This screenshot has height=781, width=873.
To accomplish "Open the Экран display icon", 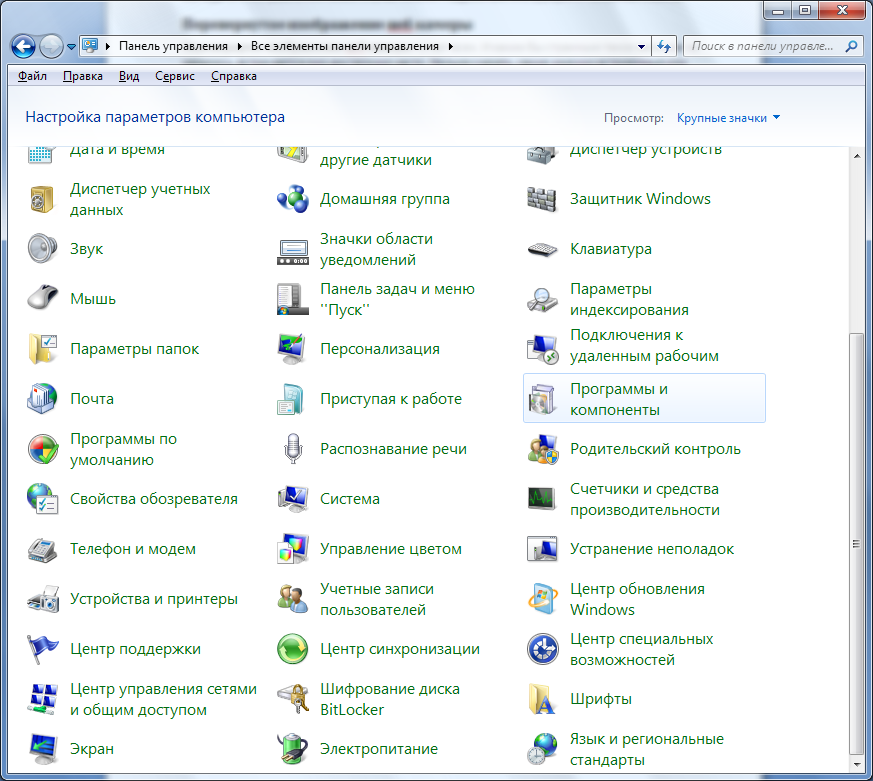I will click(x=42, y=749).
